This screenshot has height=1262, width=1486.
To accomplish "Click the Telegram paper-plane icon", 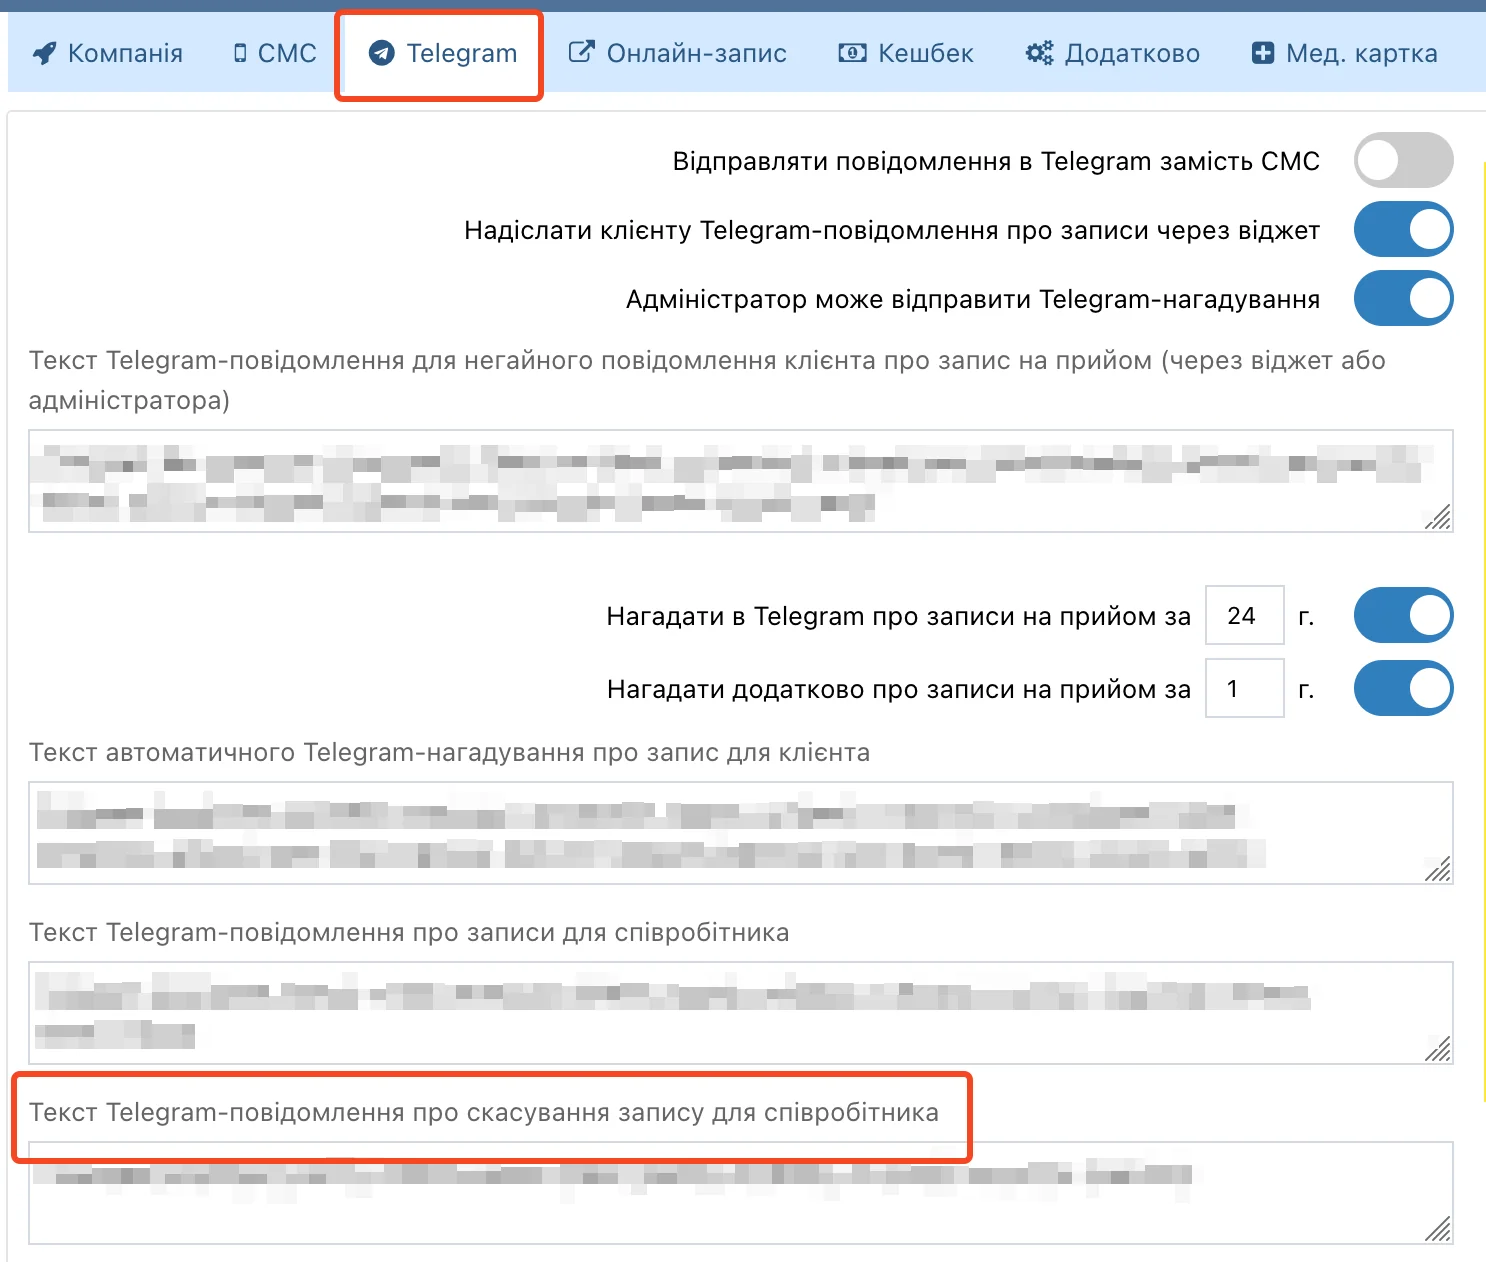I will (381, 53).
